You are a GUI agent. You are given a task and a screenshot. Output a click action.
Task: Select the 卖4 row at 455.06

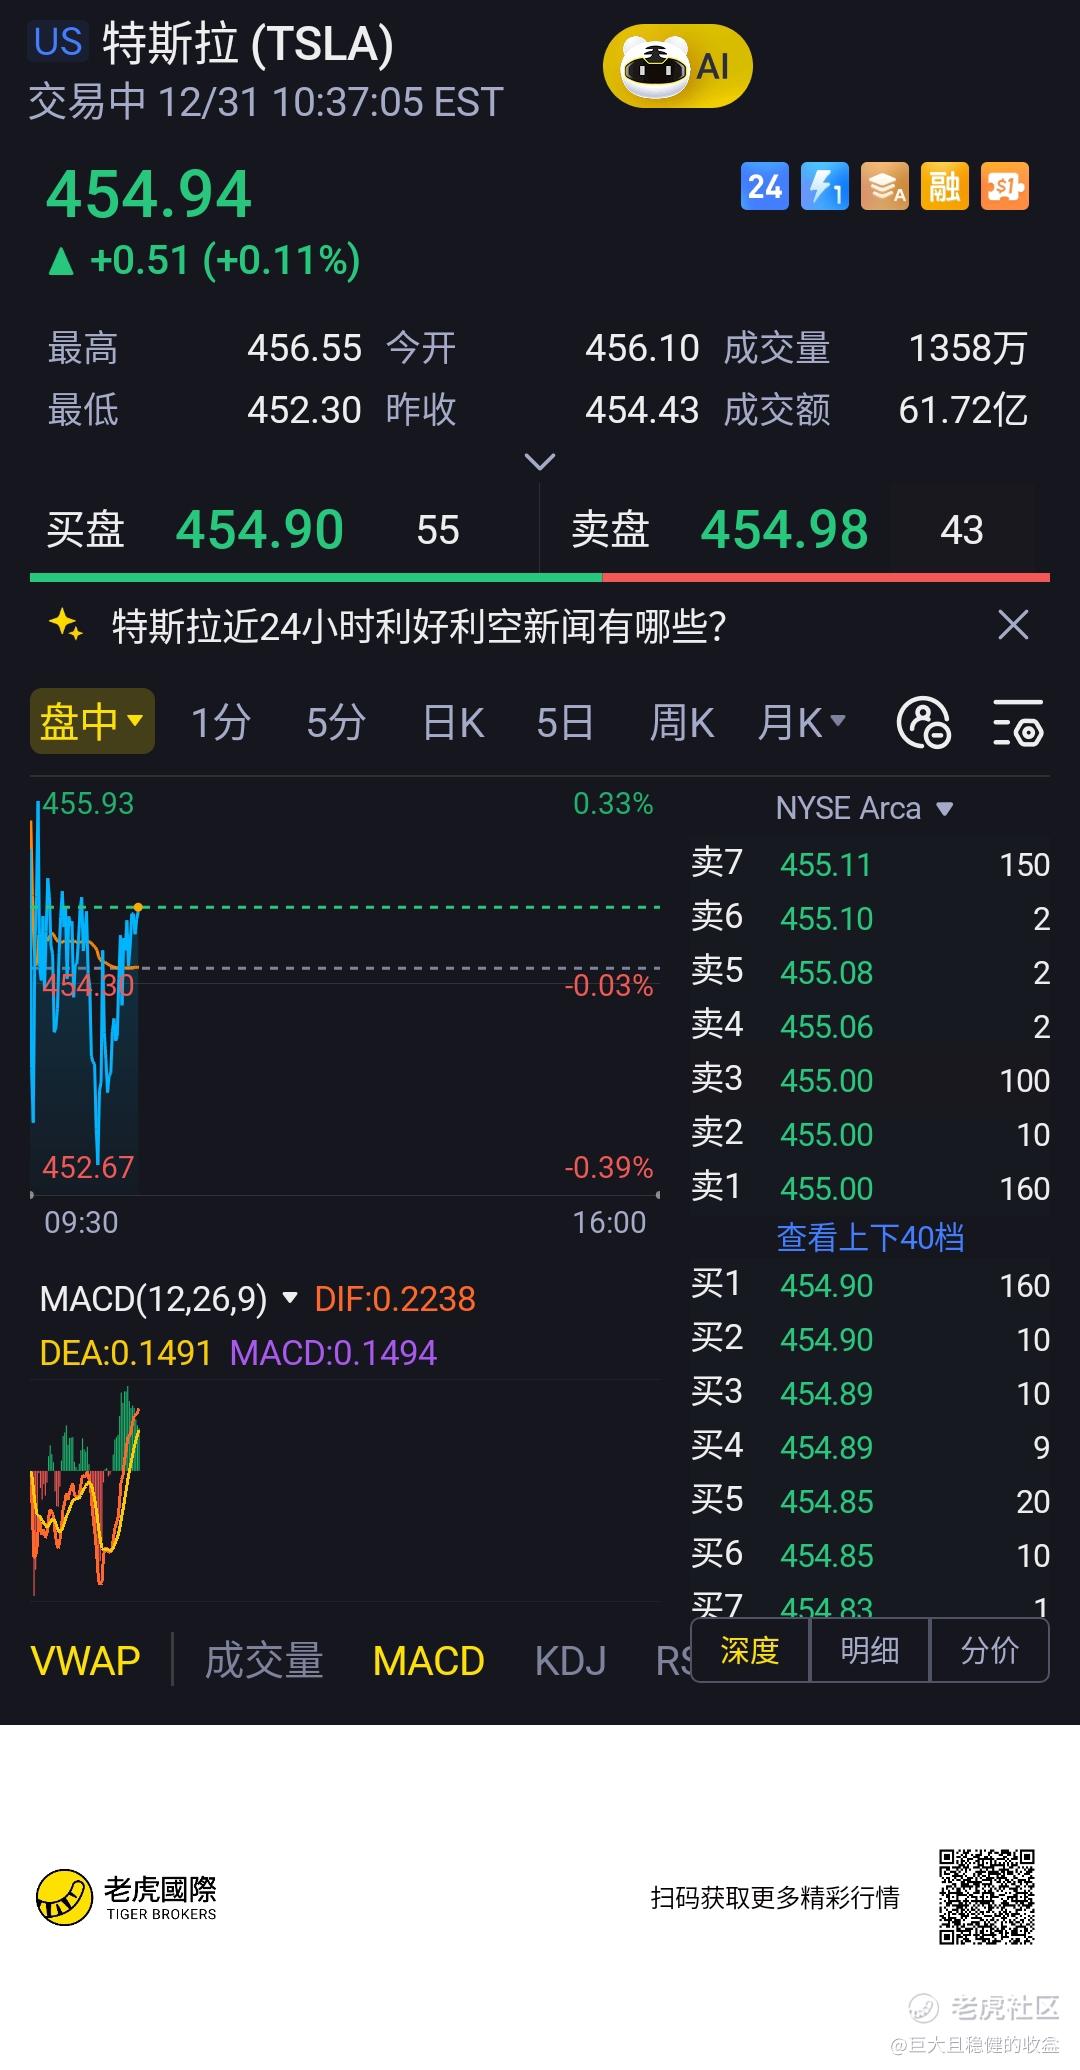coord(870,1026)
